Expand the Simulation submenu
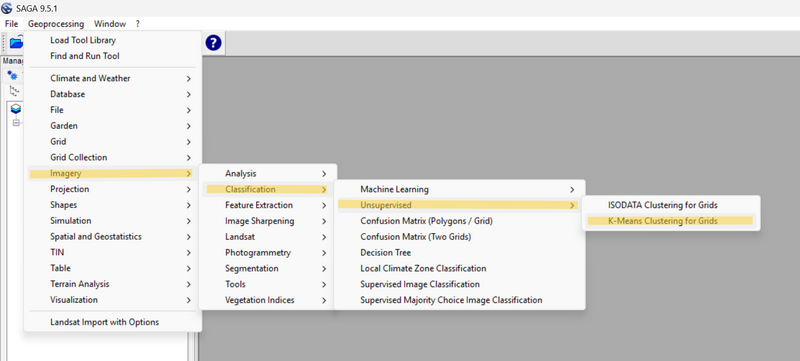This screenshot has height=361, width=800. (112, 221)
